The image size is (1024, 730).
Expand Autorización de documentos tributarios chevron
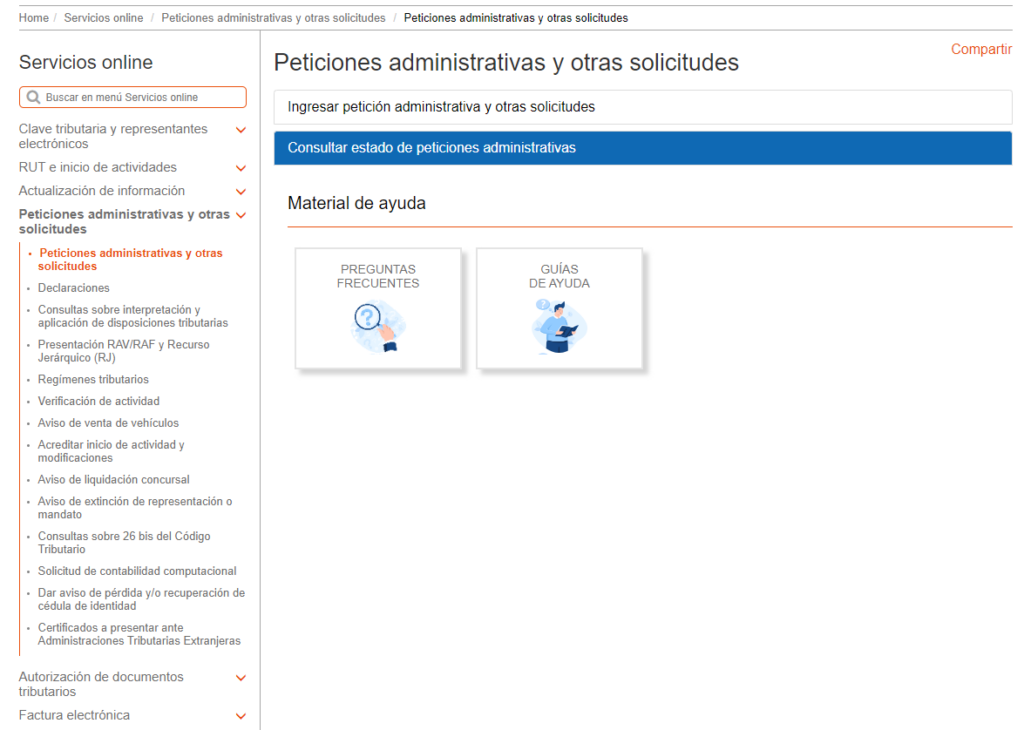pyautogui.click(x=240, y=678)
